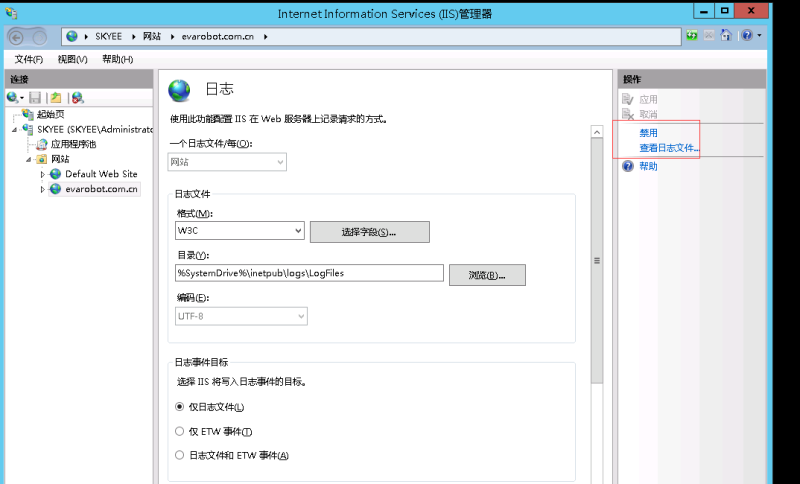Image resolution: width=800 pixels, height=484 pixels.
Task: Click the folder up icon in Connections toolbar
Action: [56, 97]
